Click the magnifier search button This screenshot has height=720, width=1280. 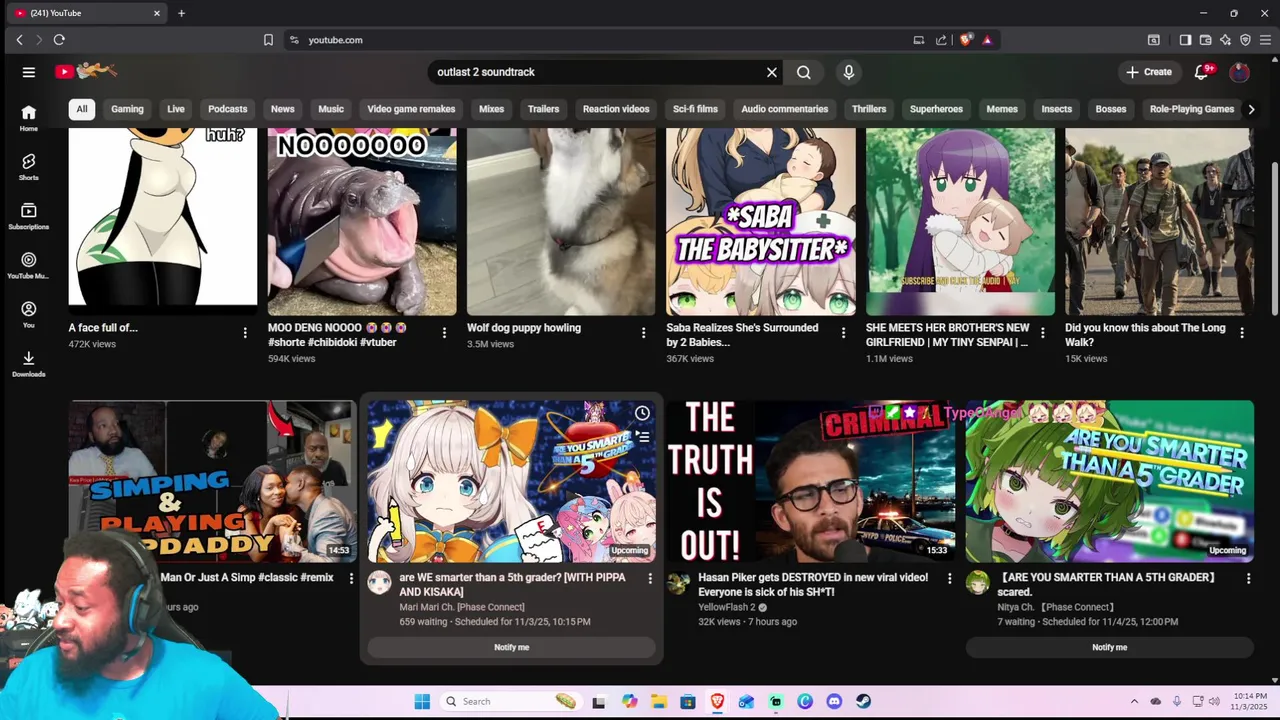(x=803, y=72)
